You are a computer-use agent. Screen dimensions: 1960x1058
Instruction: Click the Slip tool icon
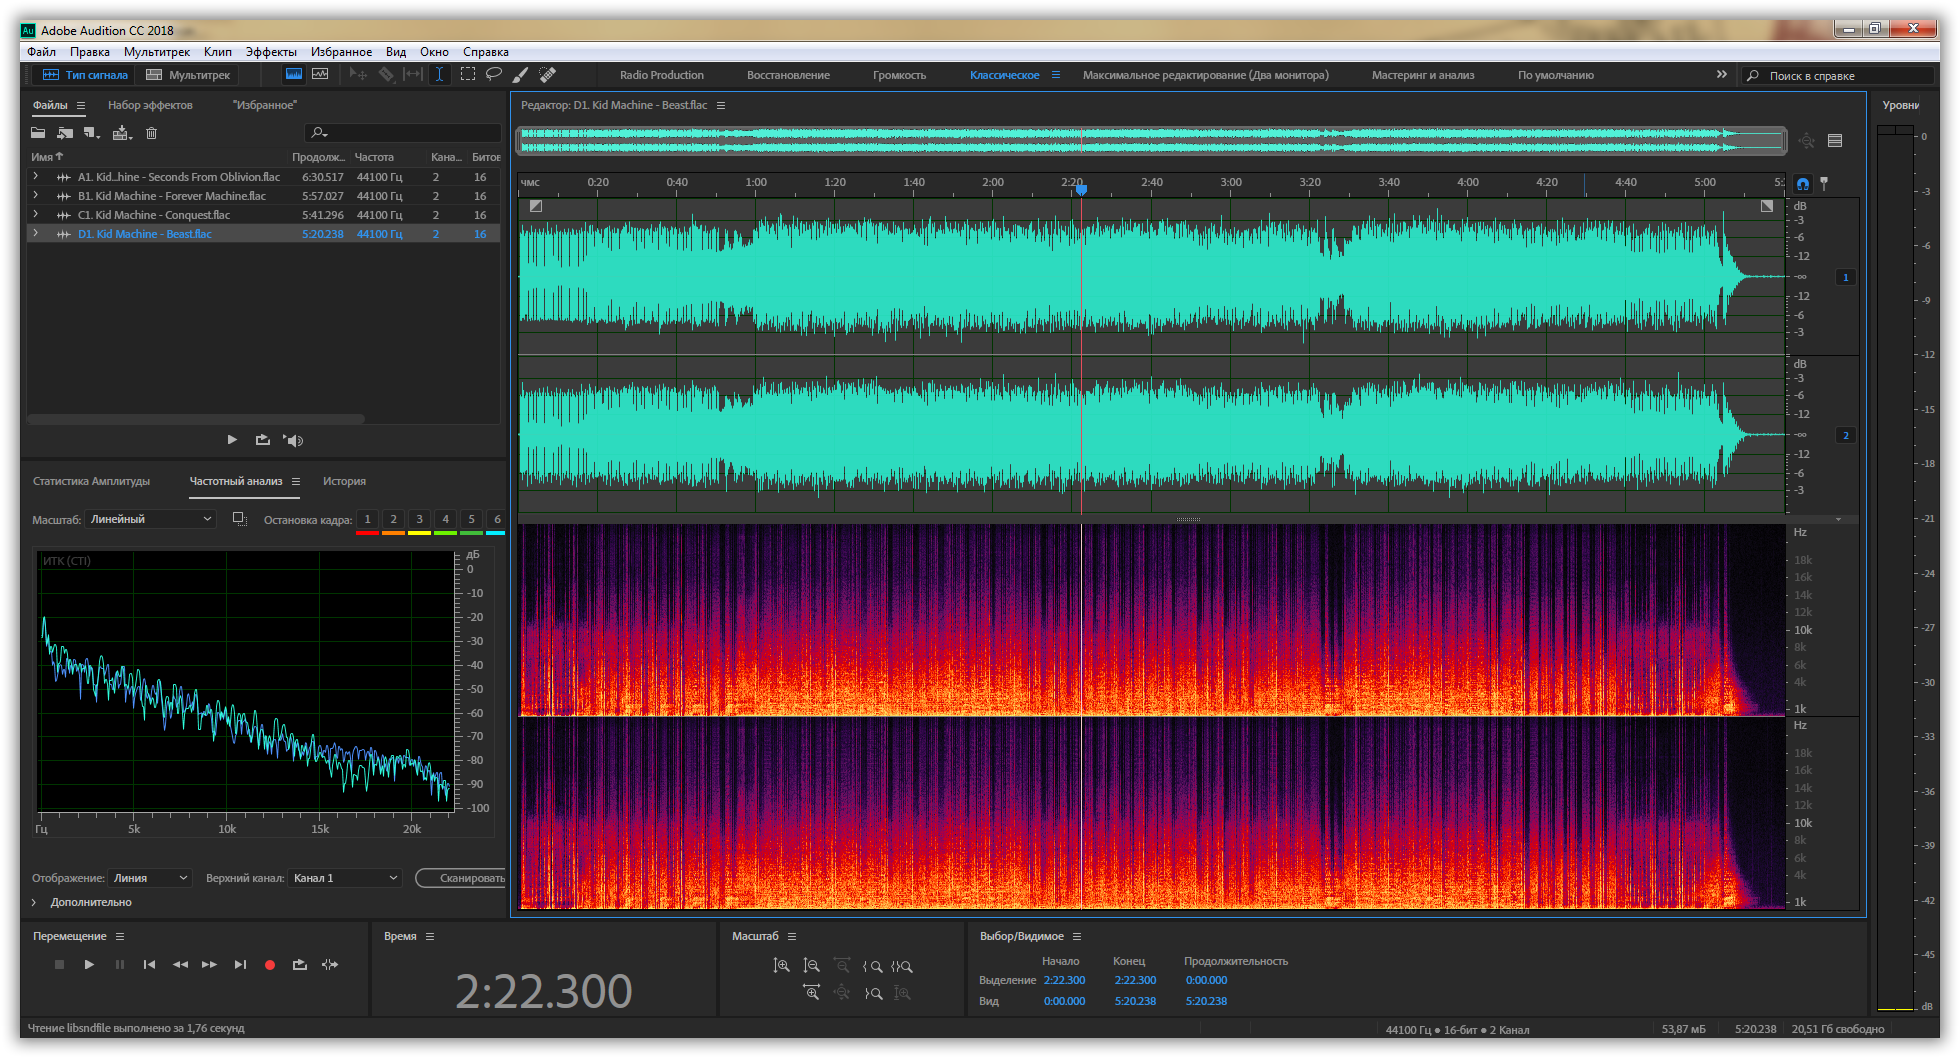coord(413,74)
